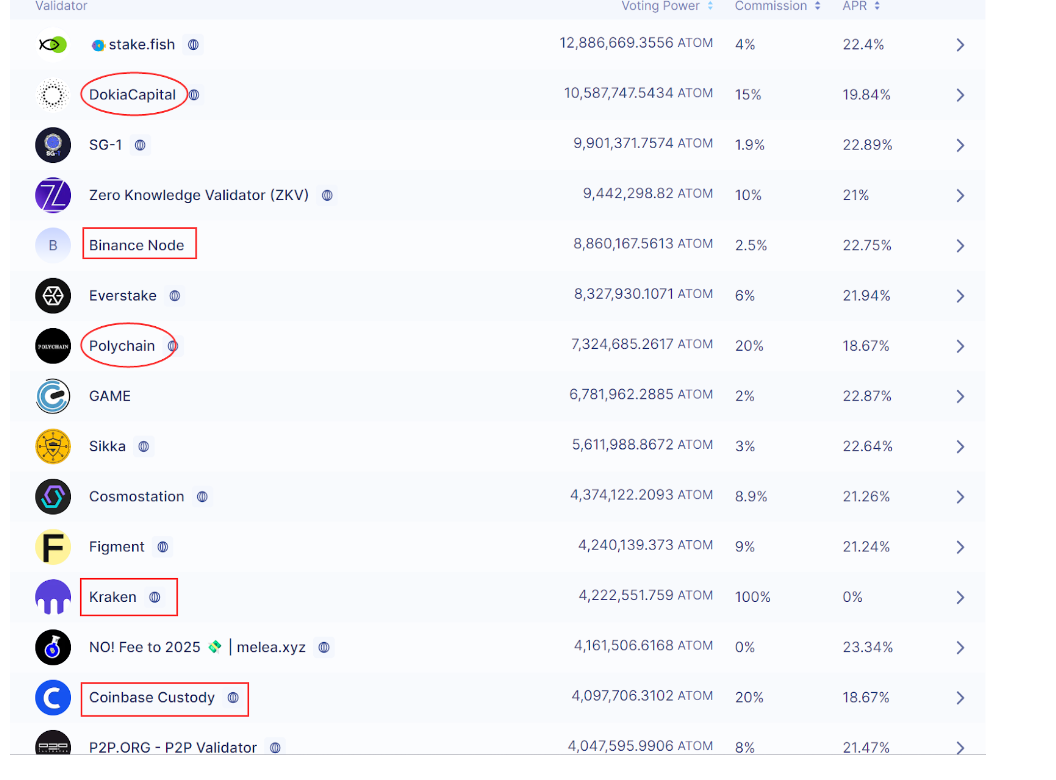Expand the Binance Node row chevron

coord(960,246)
